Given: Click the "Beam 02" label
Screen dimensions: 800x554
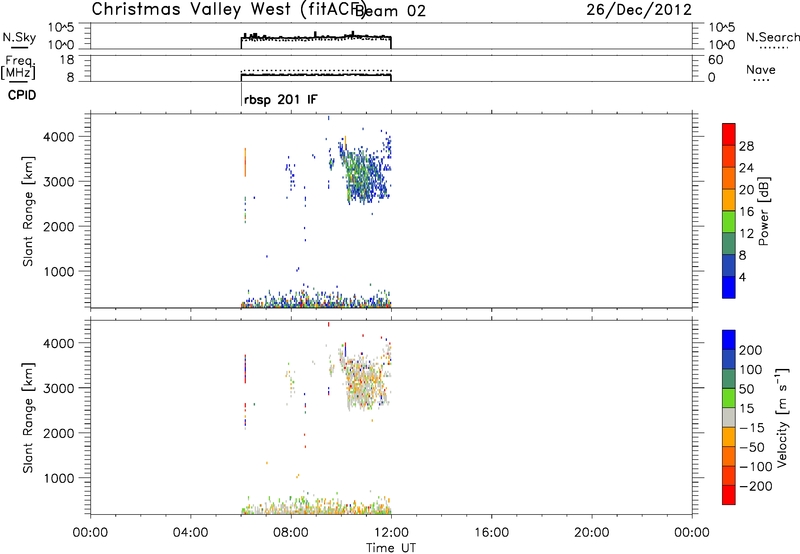Looking at the screenshot, I should coord(390,11).
